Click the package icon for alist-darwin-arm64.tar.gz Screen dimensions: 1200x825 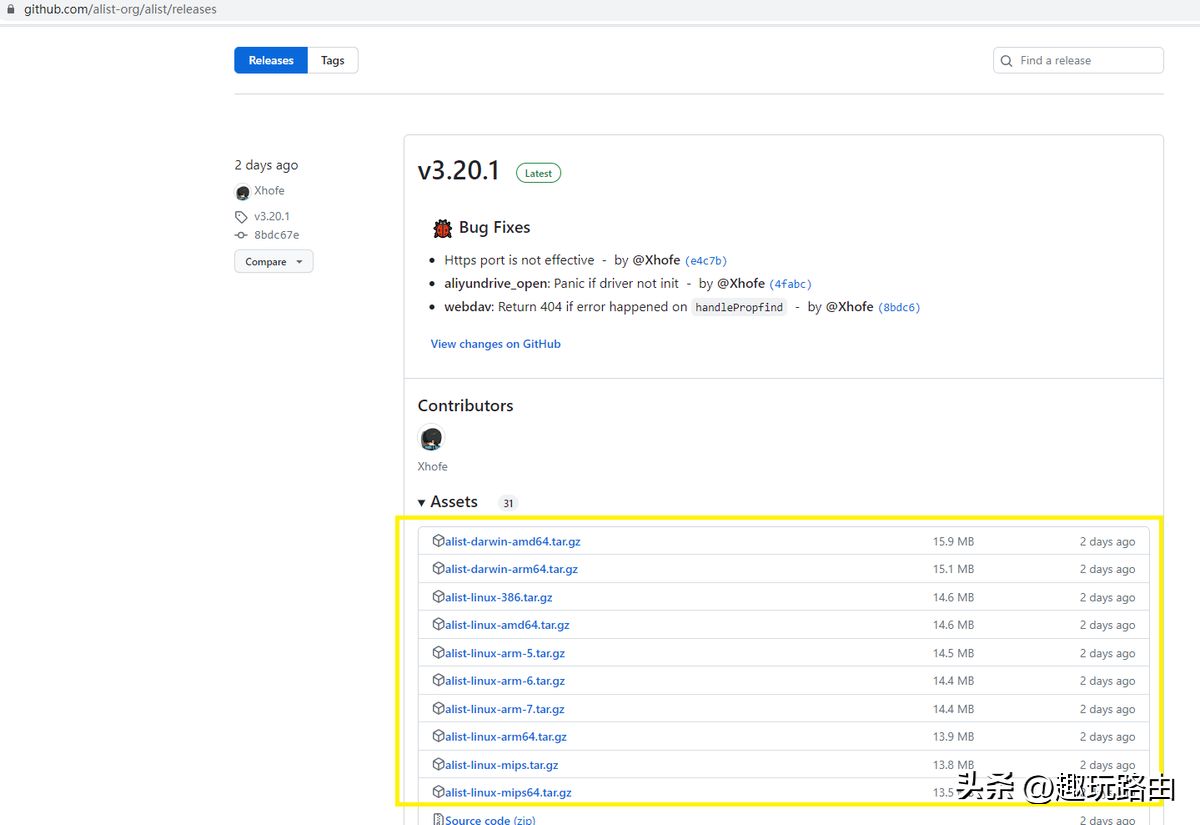[438, 569]
